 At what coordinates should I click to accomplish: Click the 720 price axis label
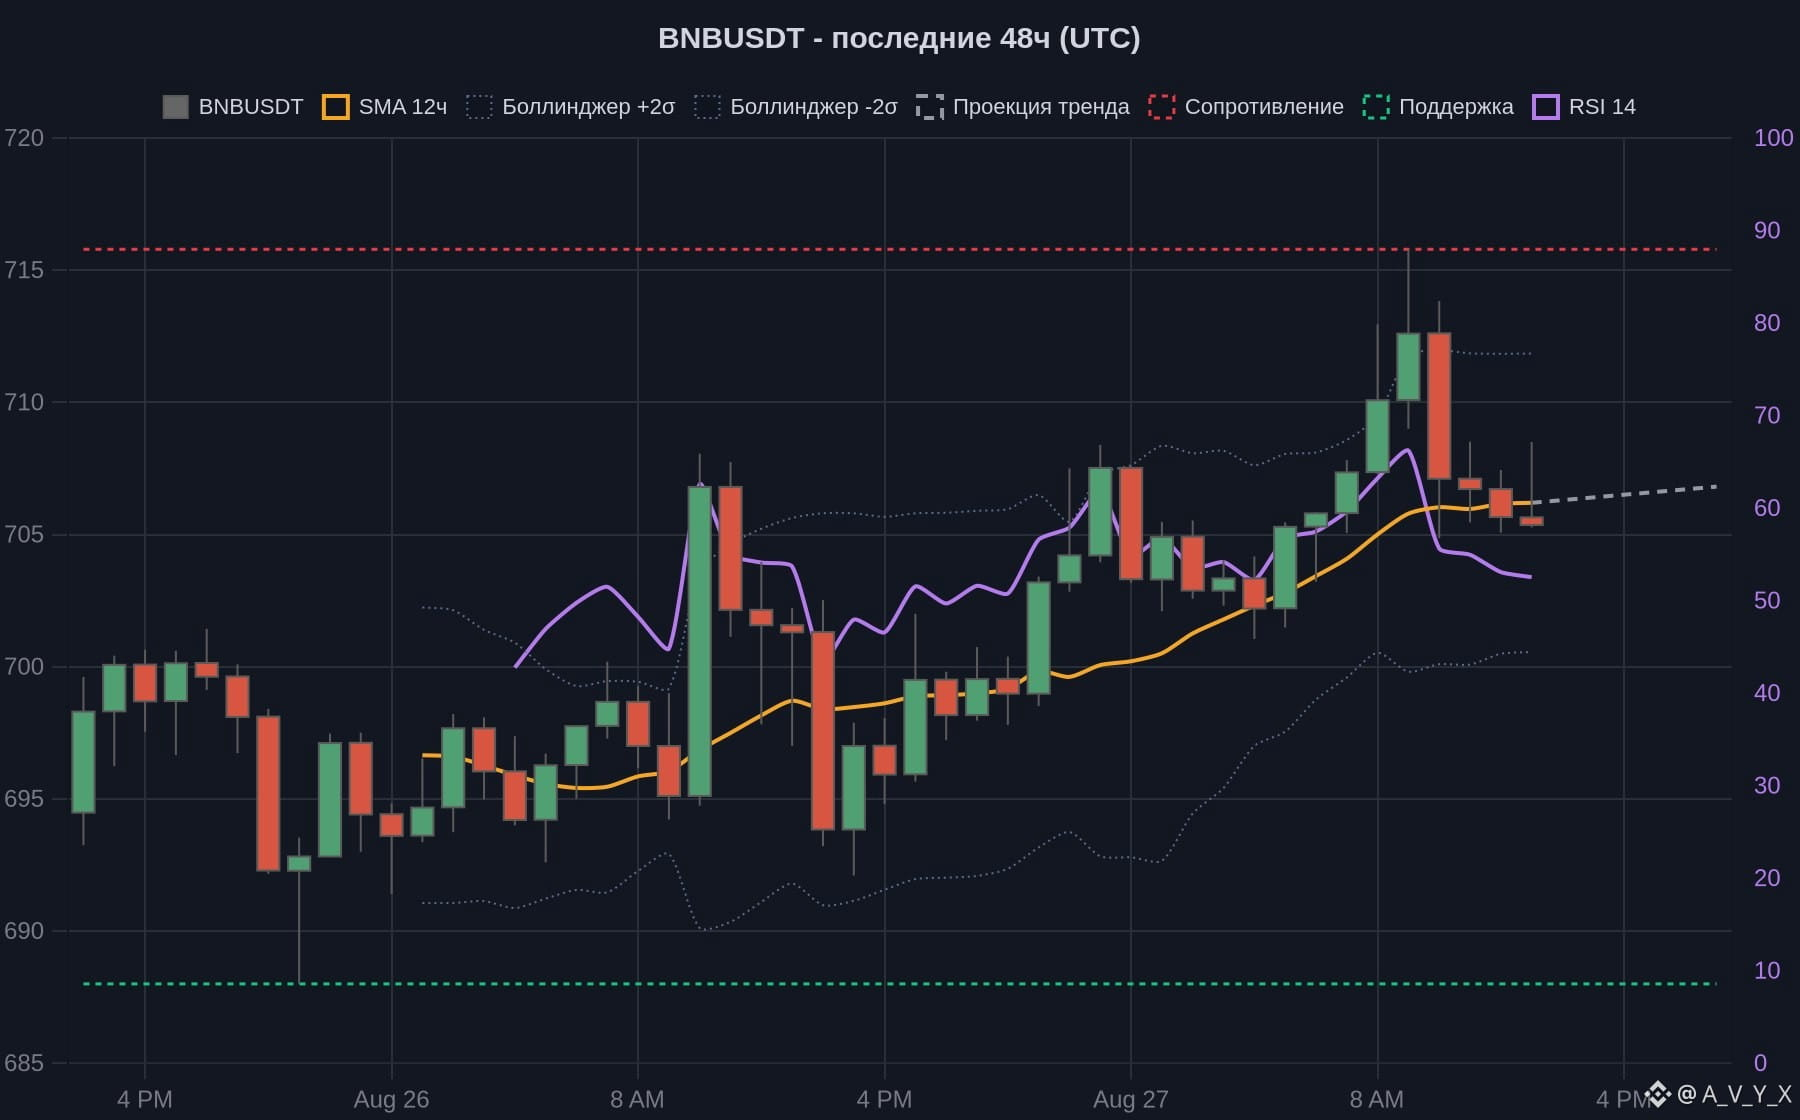pos(24,138)
